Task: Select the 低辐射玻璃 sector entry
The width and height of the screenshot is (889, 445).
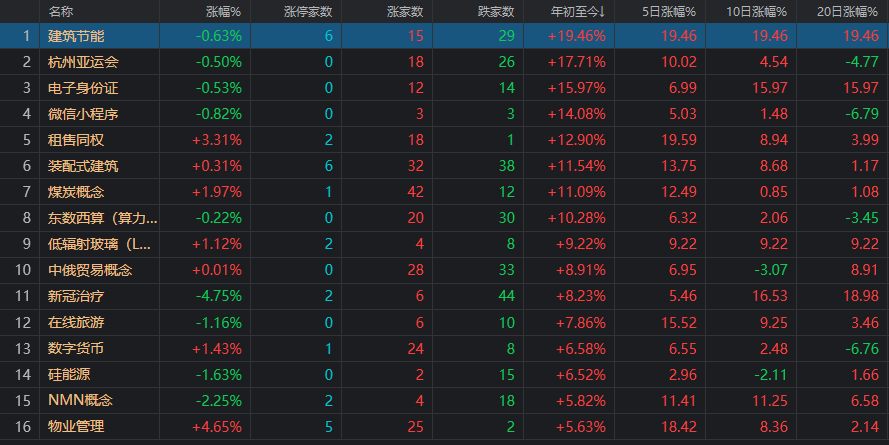Action: click(x=99, y=244)
